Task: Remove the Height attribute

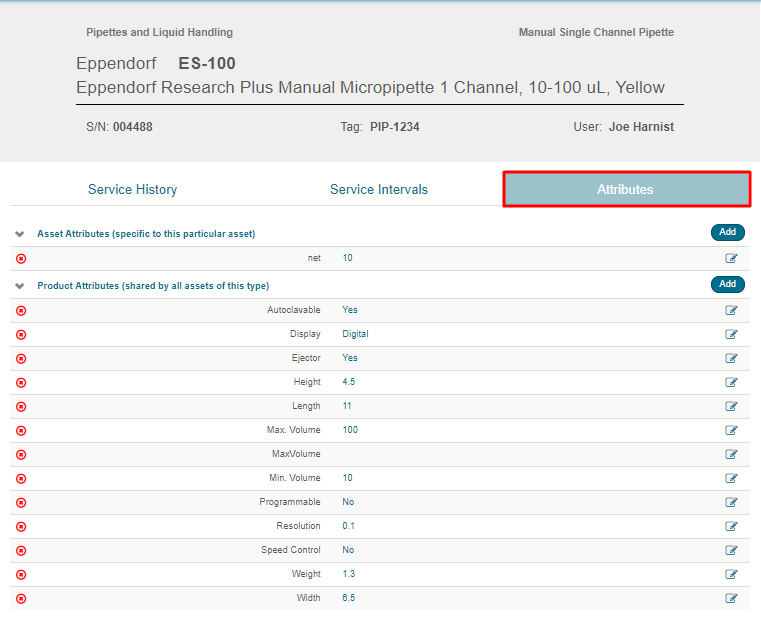Action: click(x=21, y=383)
